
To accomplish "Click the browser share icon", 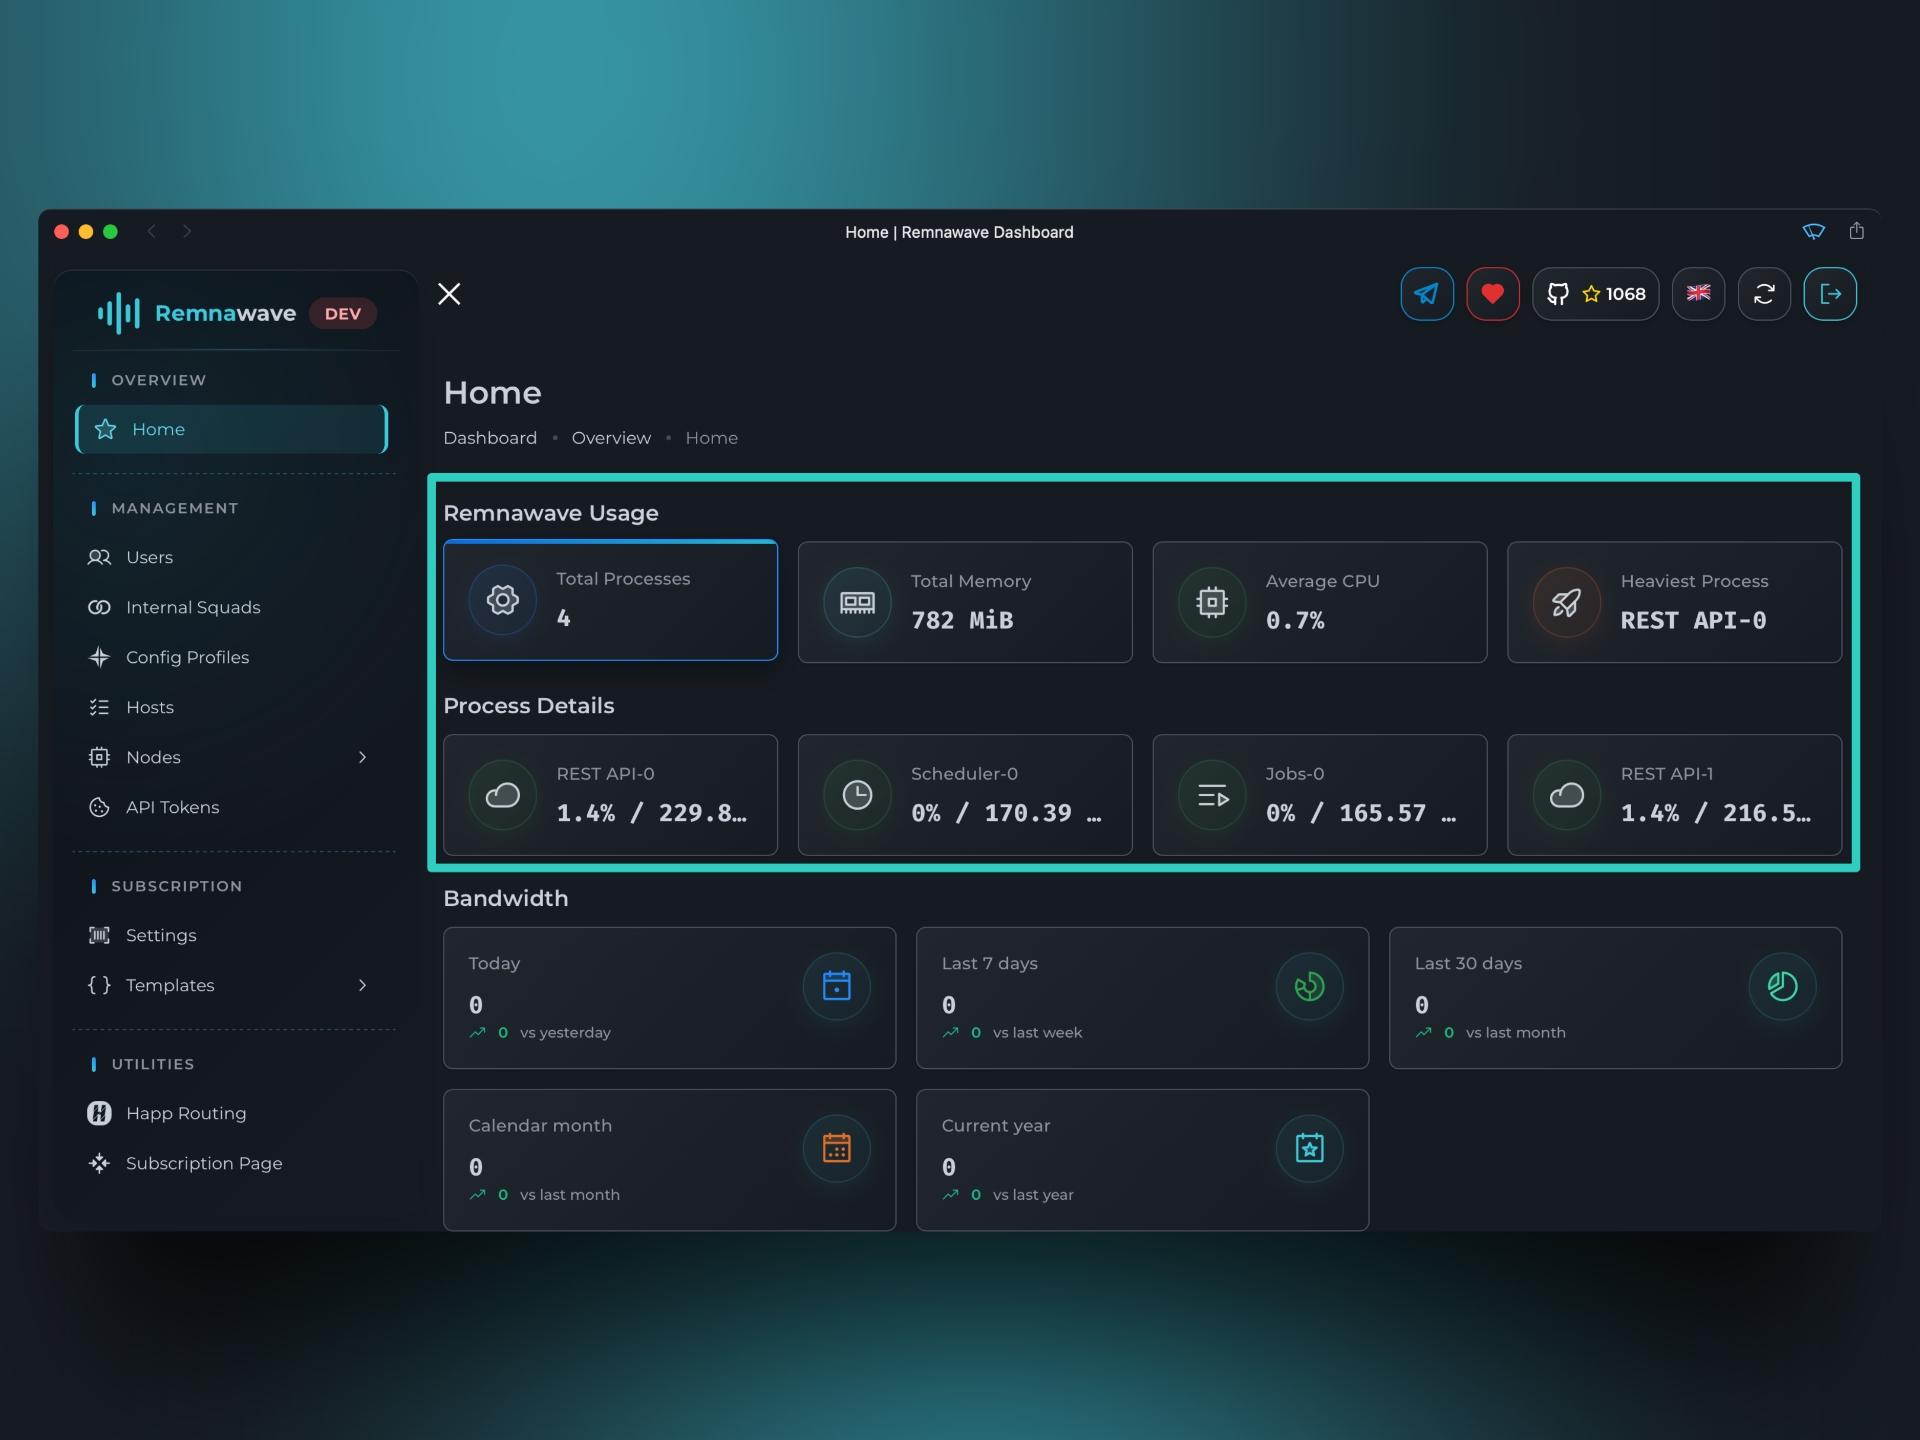I will pyautogui.click(x=1857, y=231).
